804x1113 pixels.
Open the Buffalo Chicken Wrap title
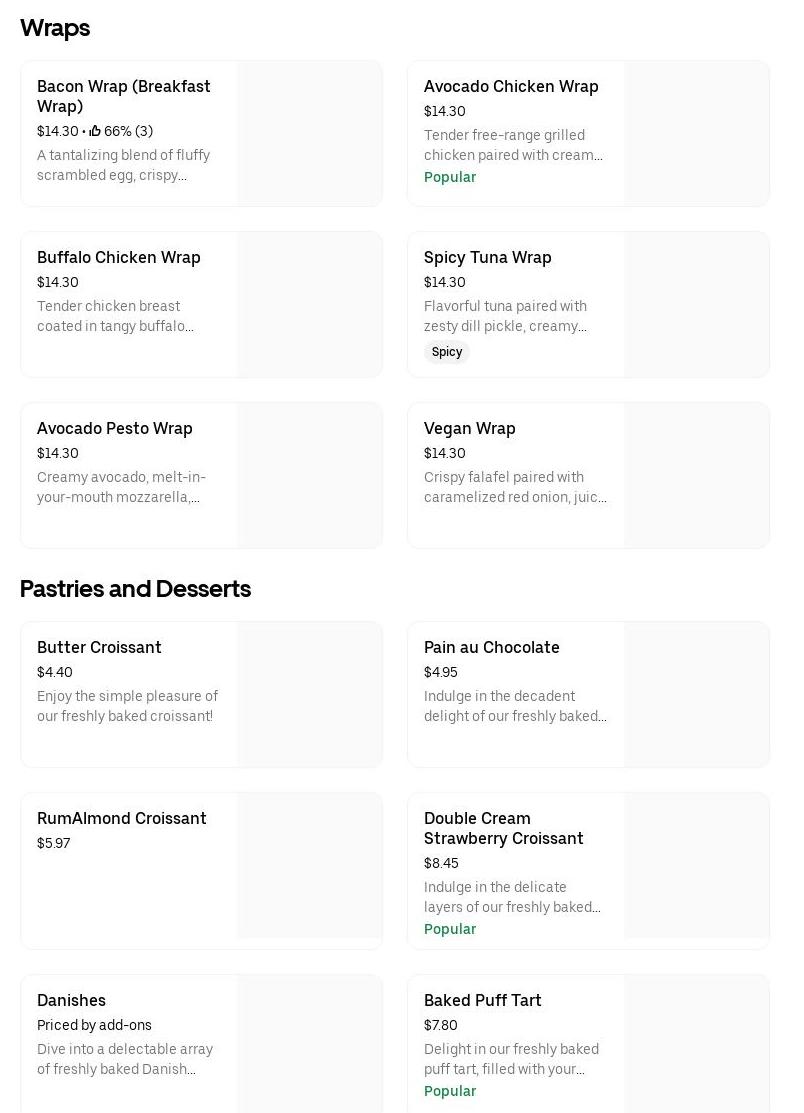click(118, 257)
